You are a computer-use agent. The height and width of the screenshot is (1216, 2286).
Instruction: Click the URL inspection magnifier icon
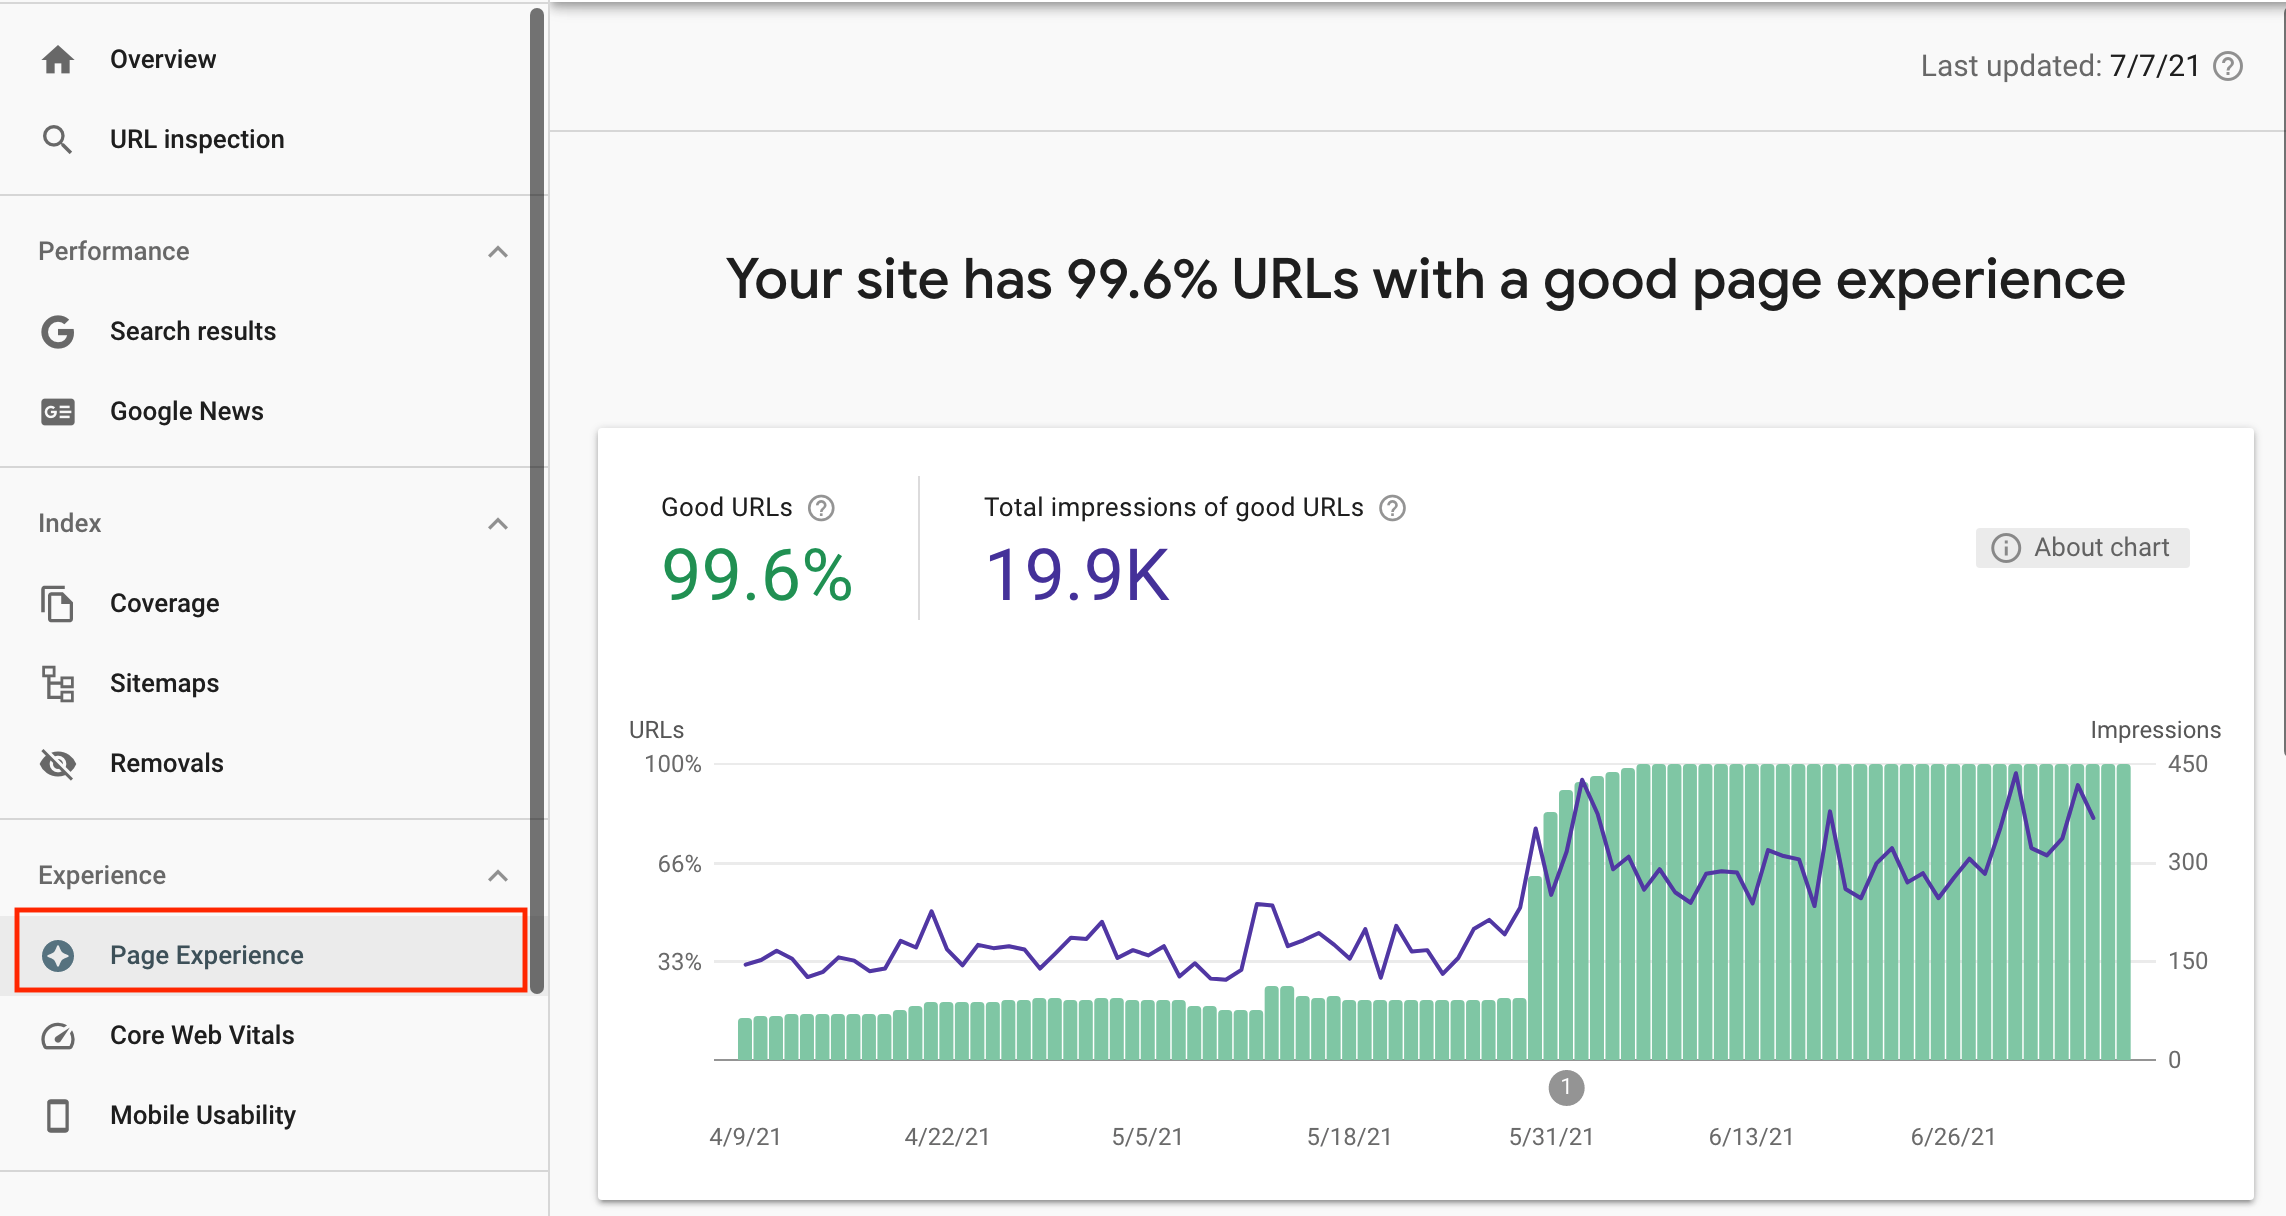[58, 139]
